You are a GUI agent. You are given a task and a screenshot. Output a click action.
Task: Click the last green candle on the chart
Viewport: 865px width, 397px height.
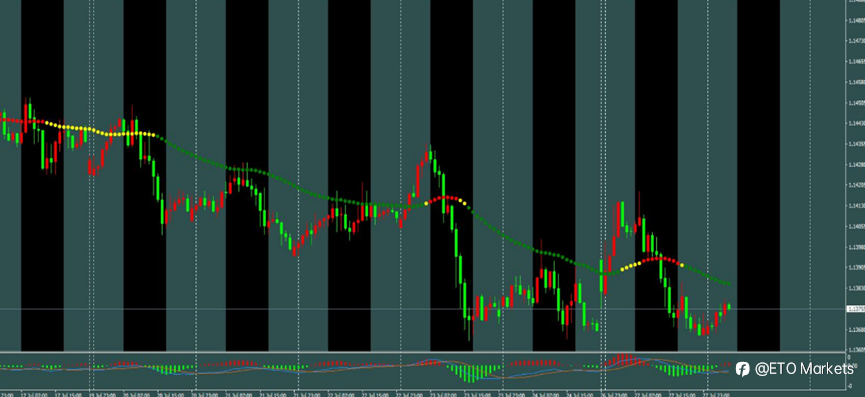click(x=729, y=307)
